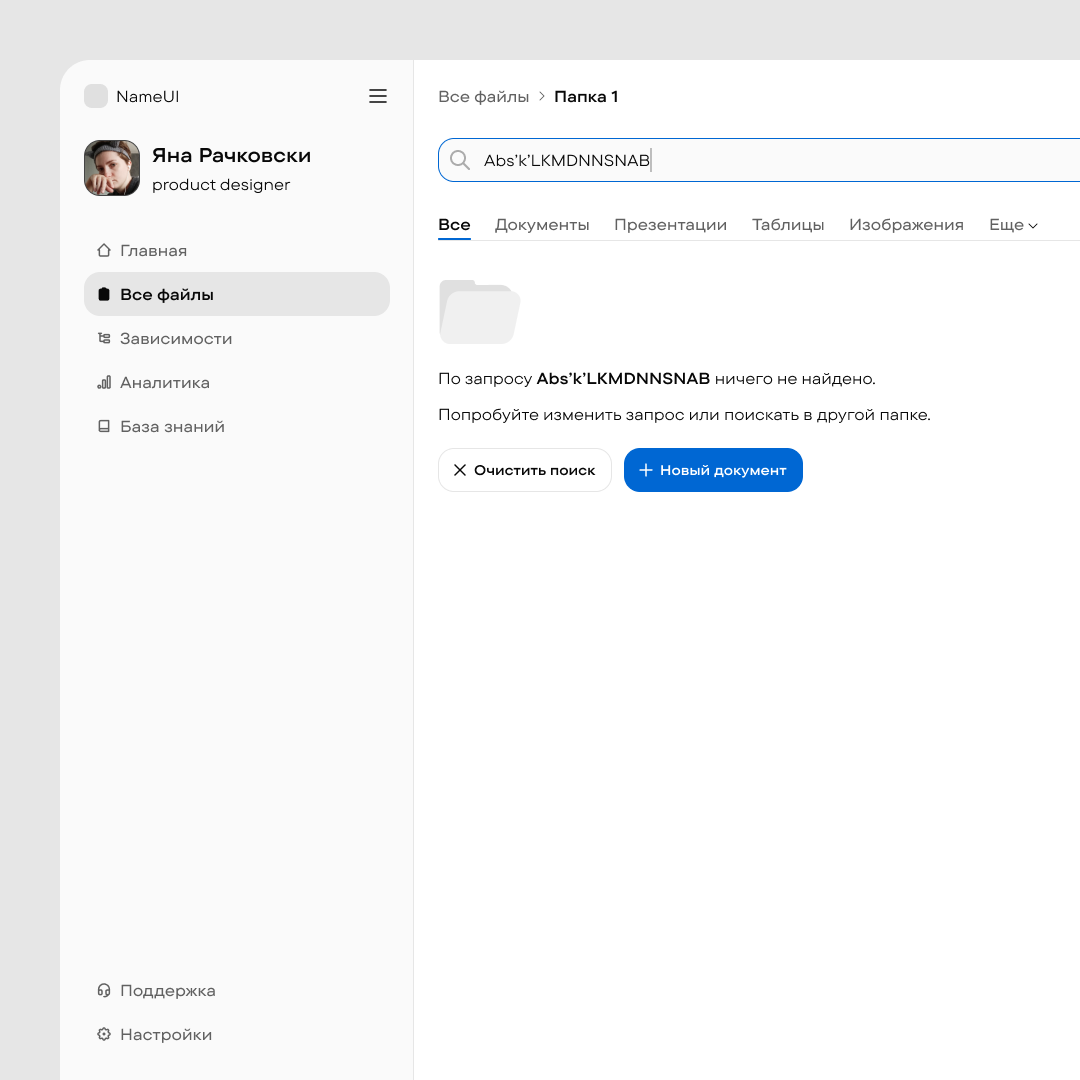This screenshot has height=1080, width=1080.
Task: Click the breadcrumb chevron separator
Action: click(542, 96)
